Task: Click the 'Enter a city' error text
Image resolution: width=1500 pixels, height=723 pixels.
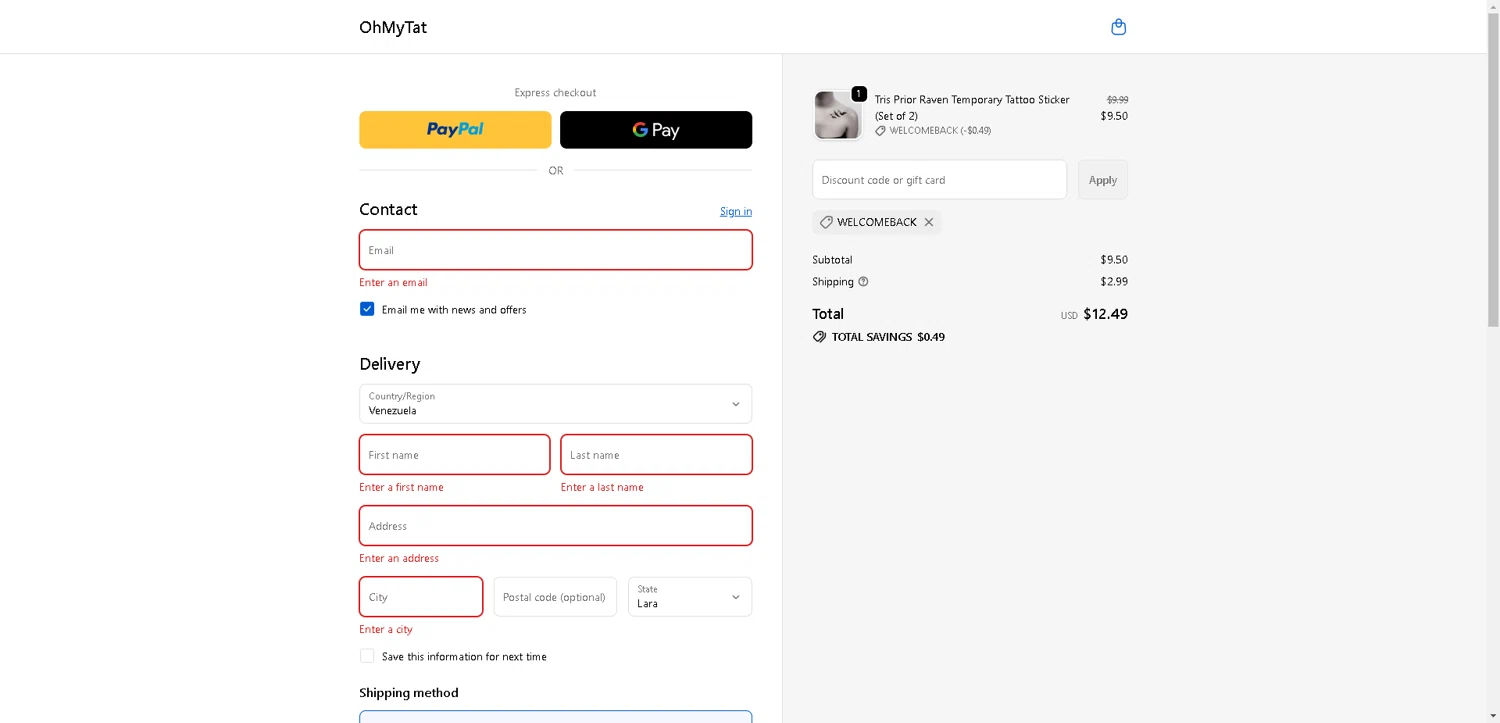Action: pos(386,629)
